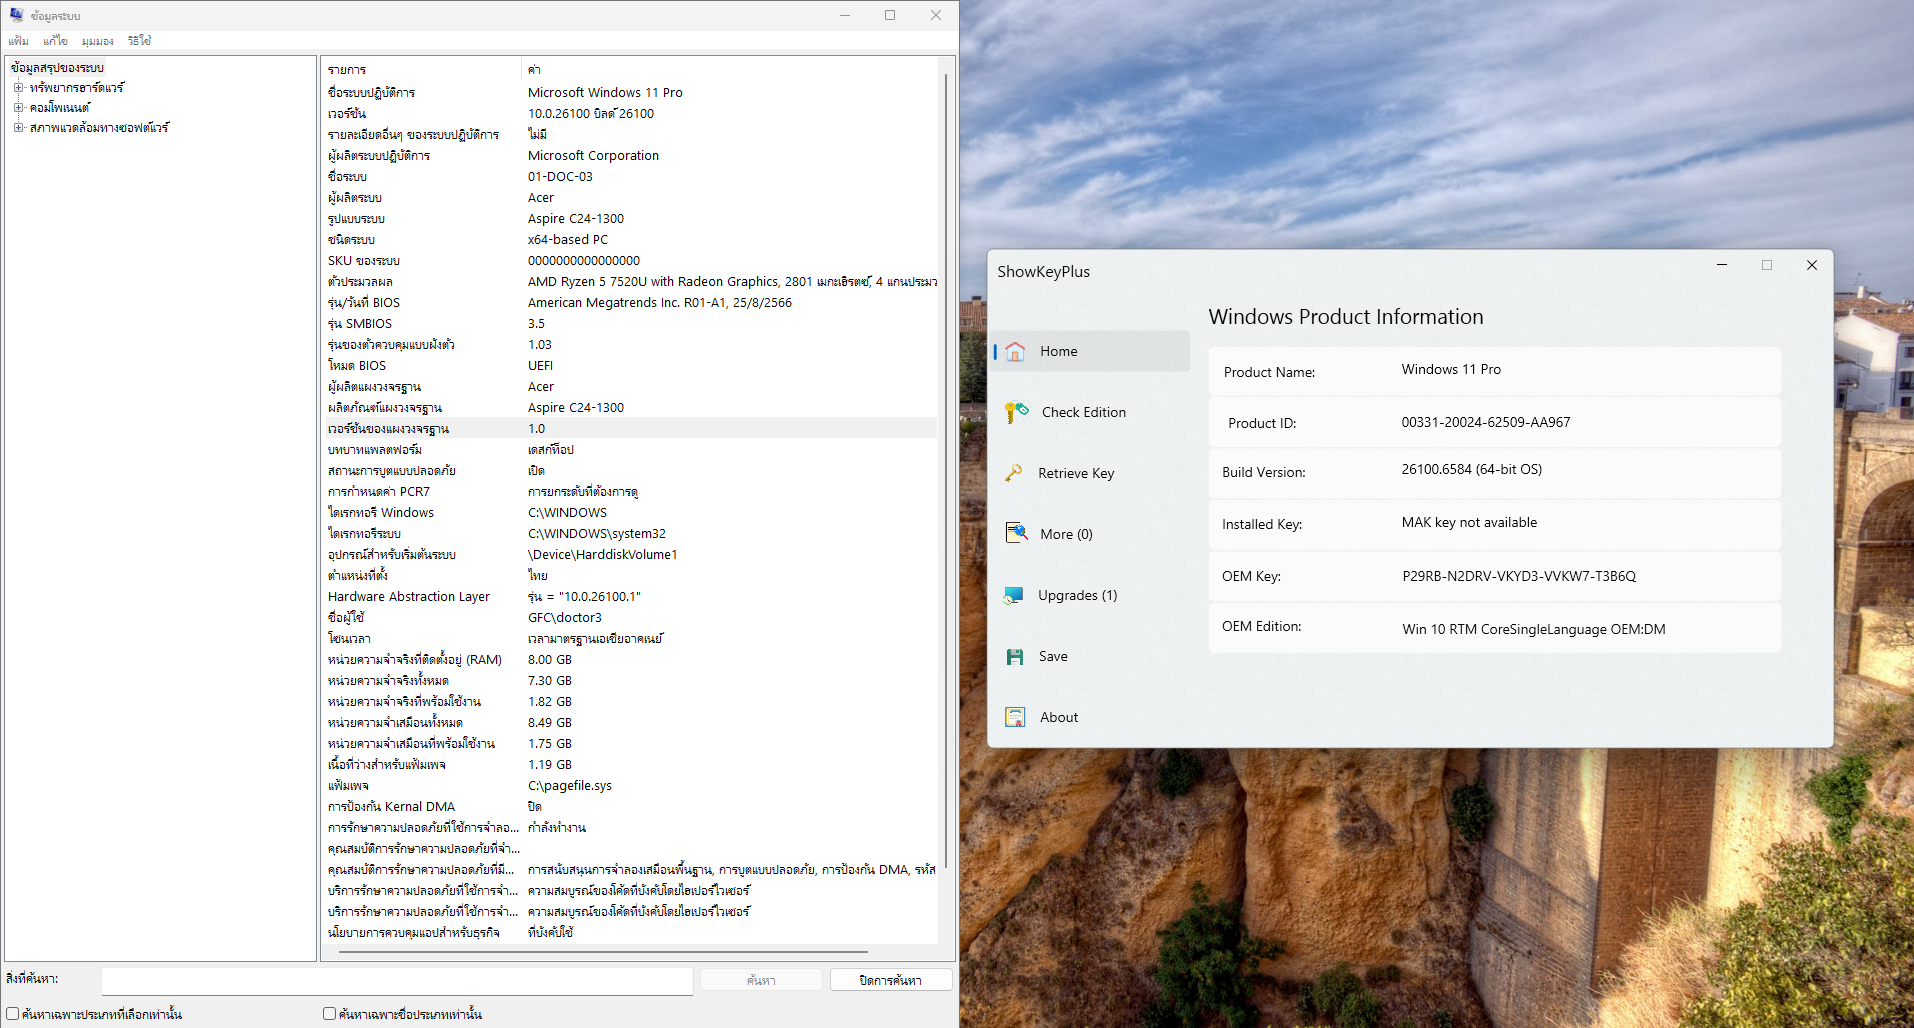Expand the 'คอมโพเนนต์' tree node
The height and width of the screenshot is (1028, 1914).
pos(18,107)
